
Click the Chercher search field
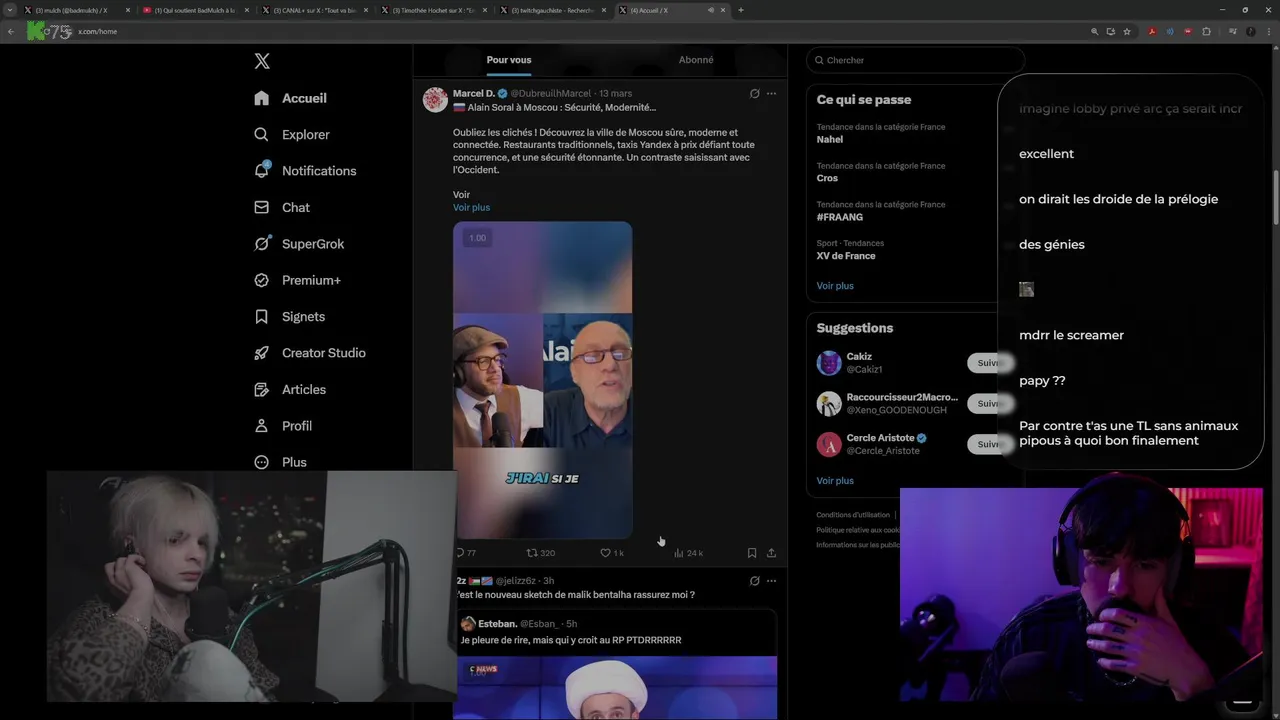[x=915, y=60]
